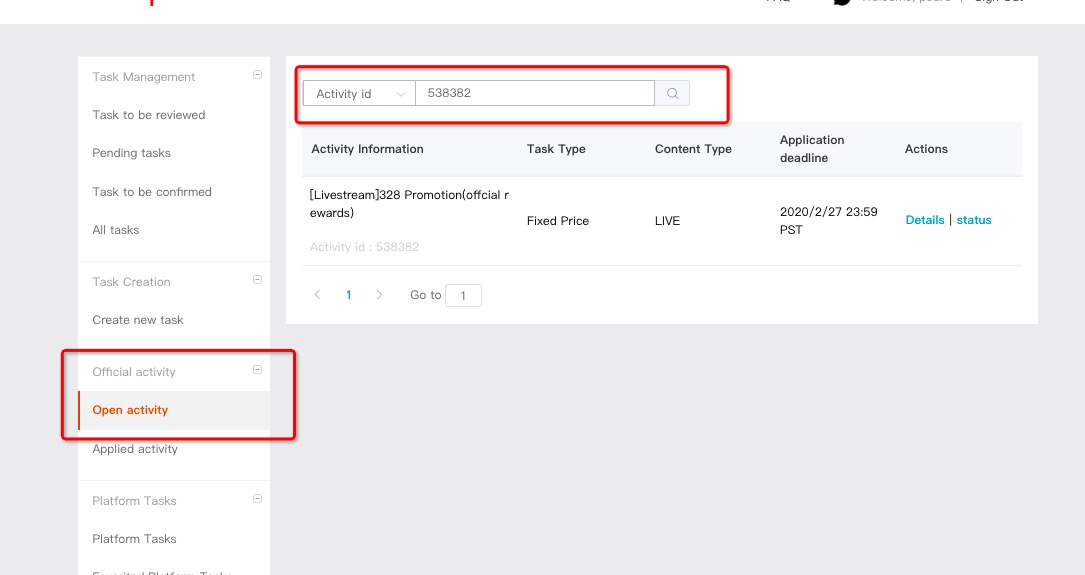
Task: Click the Task Type column header
Action: click(x=556, y=149)
